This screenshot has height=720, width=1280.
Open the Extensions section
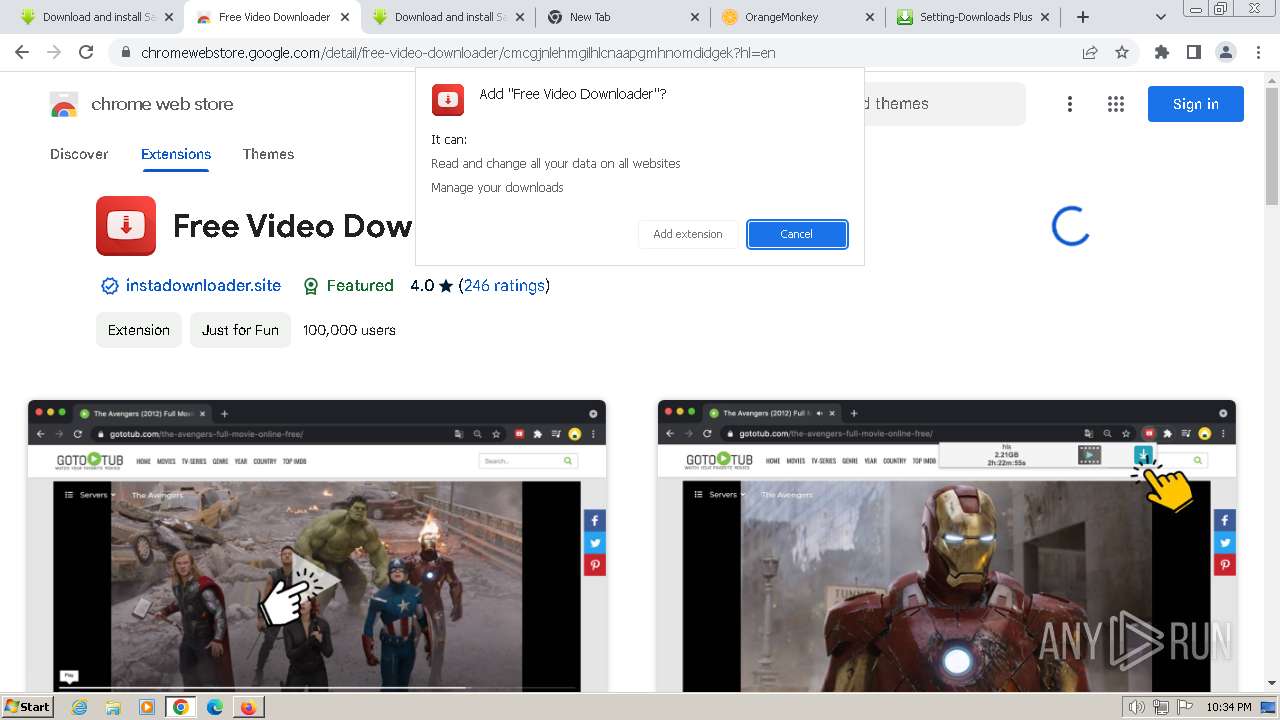pyautogui.click(x=176, y=154)
